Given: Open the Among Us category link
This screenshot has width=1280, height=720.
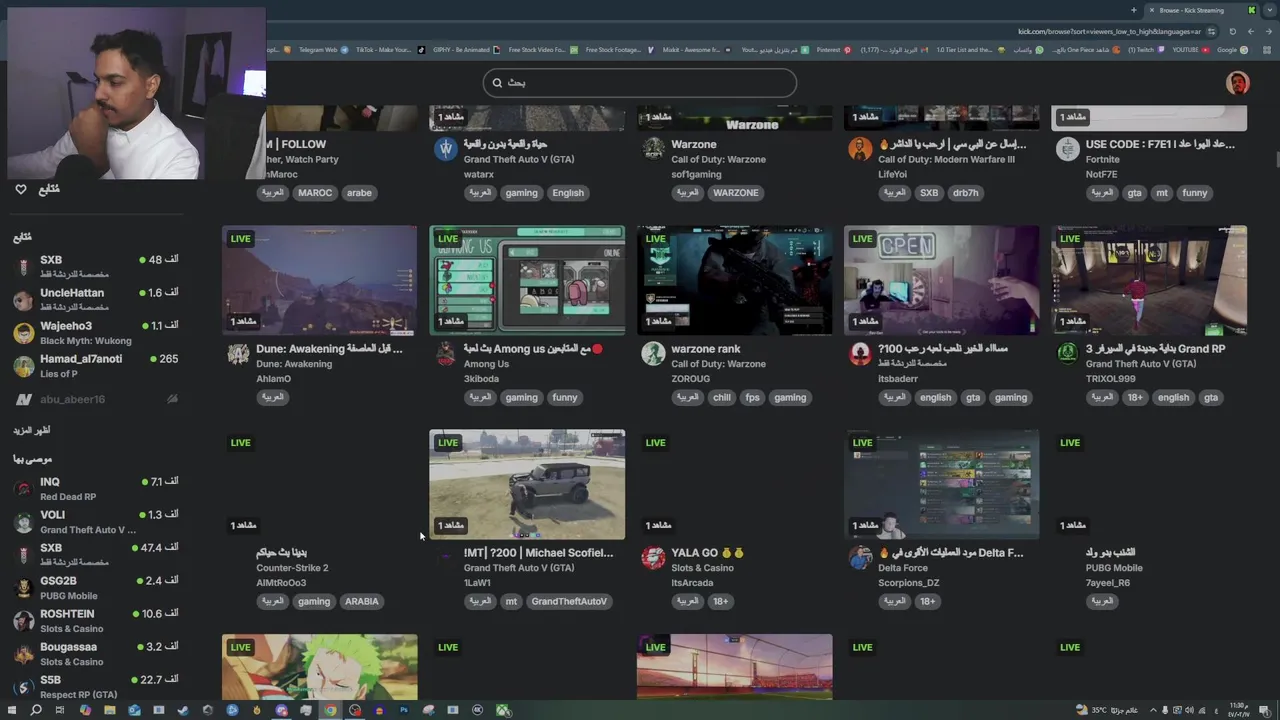Looking at the screenshot, I should (x=486, y=364).
